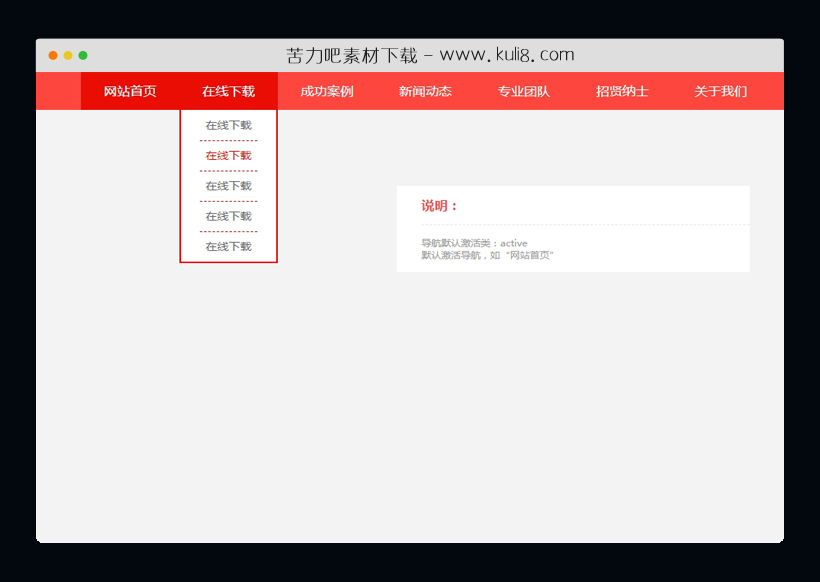Click the 新闻动态 navigation item
The height and width of the screenshot is (582, 820).
point(423,90)
